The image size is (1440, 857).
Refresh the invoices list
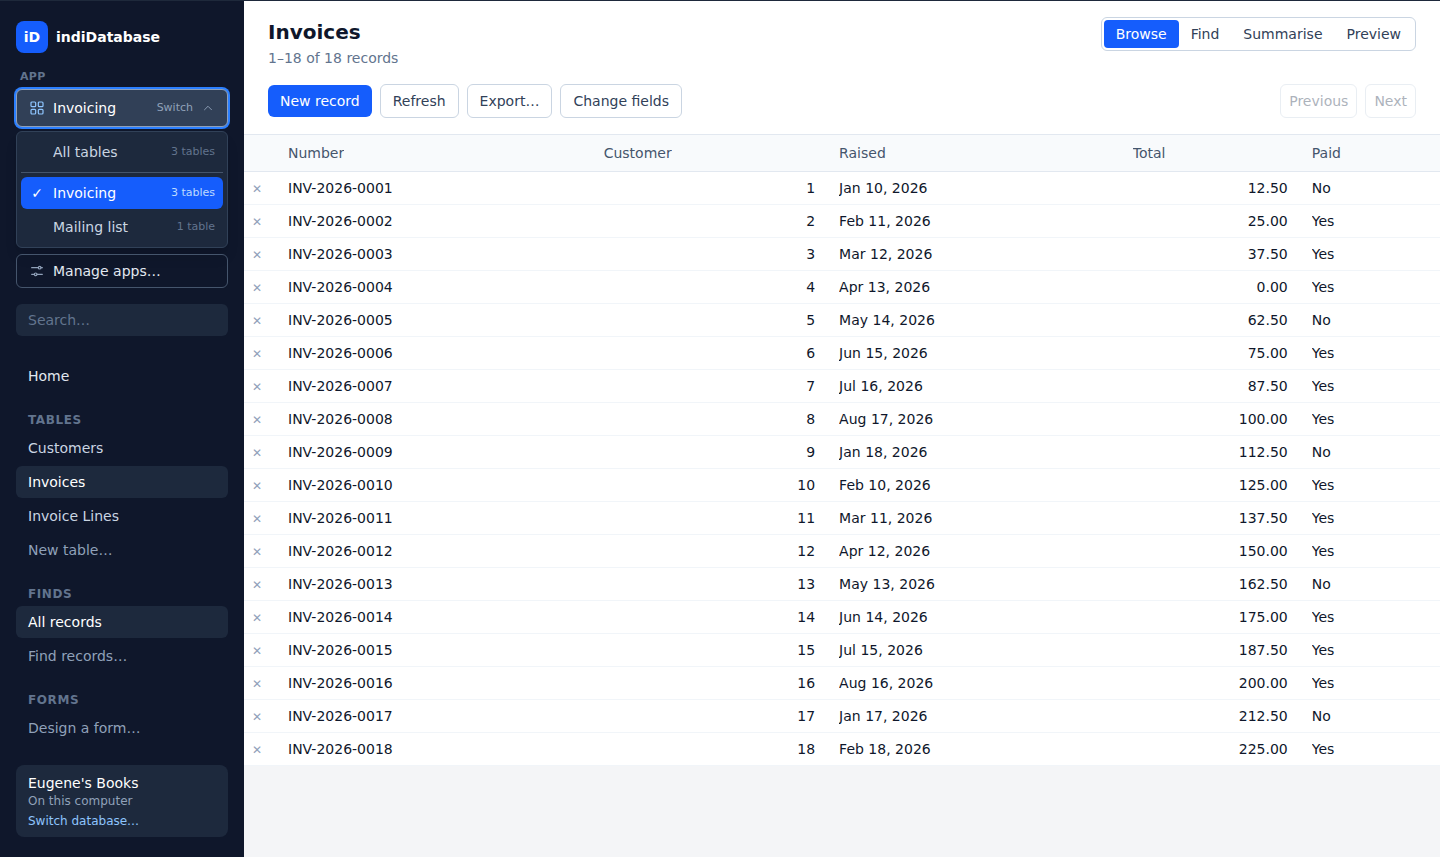(419, 101)
